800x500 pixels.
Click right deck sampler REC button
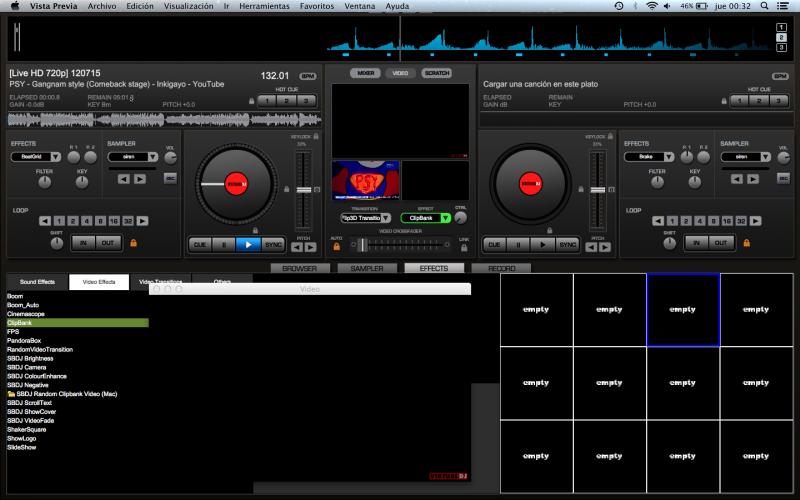[783, 178]
